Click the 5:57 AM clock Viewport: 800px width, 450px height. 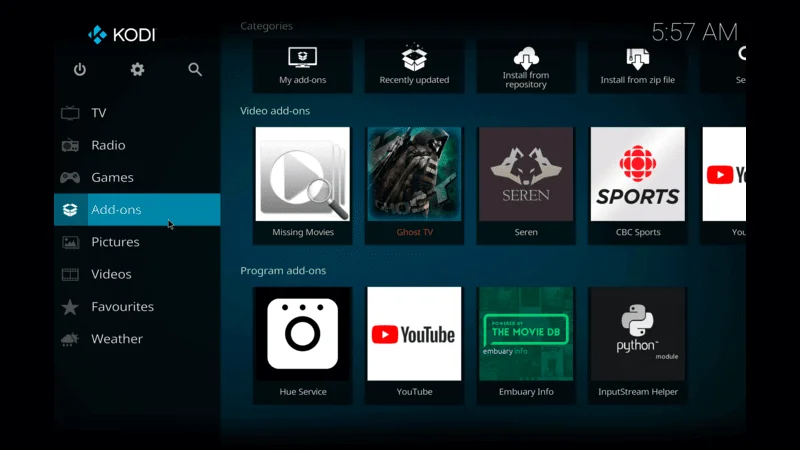click(694, 33)
